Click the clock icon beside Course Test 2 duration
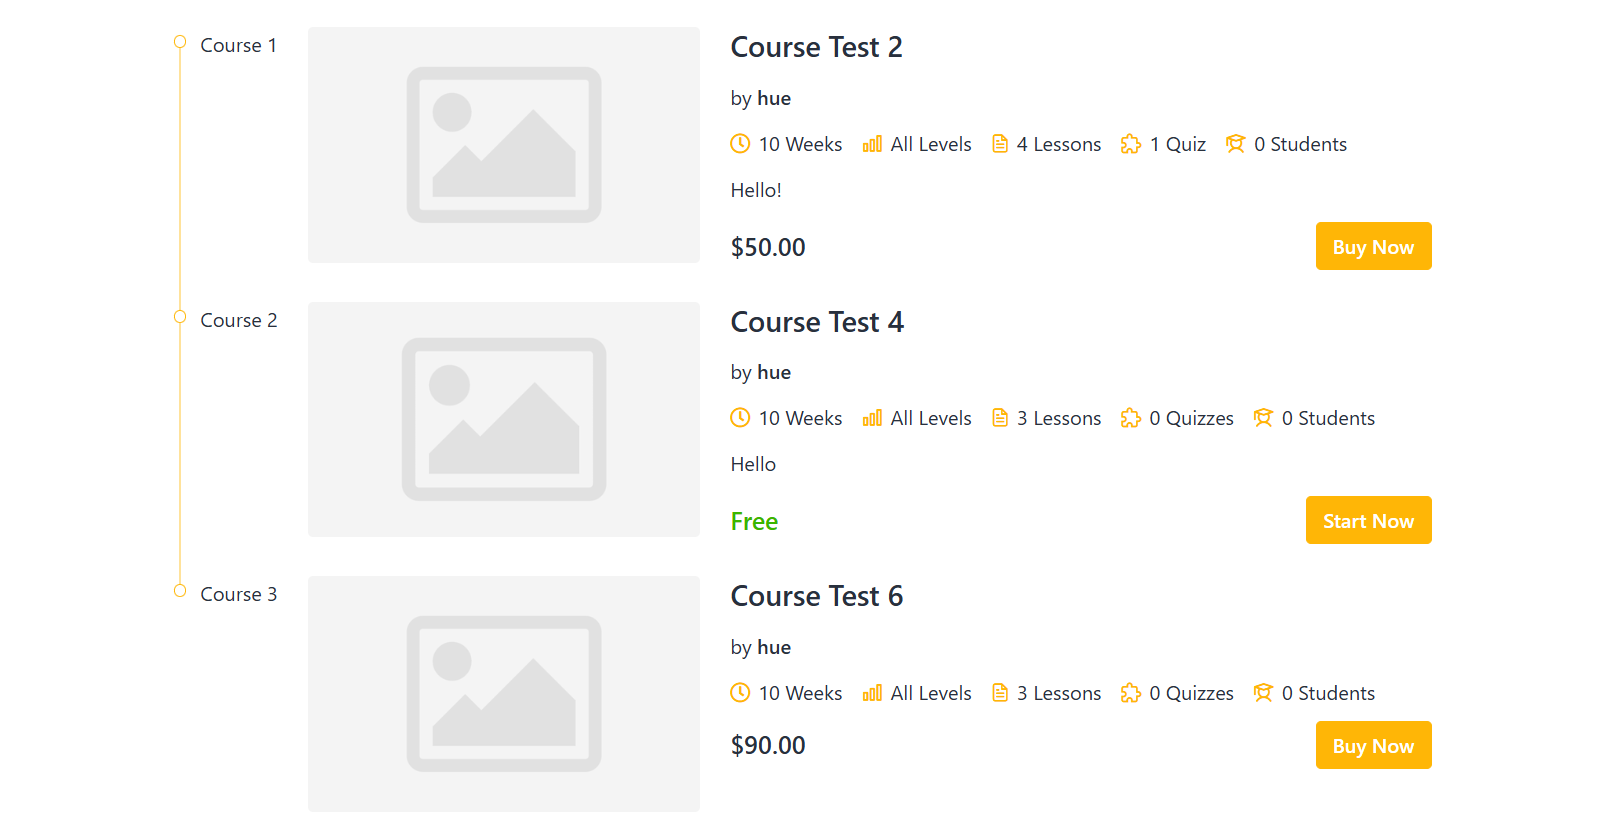 (740, 144)
